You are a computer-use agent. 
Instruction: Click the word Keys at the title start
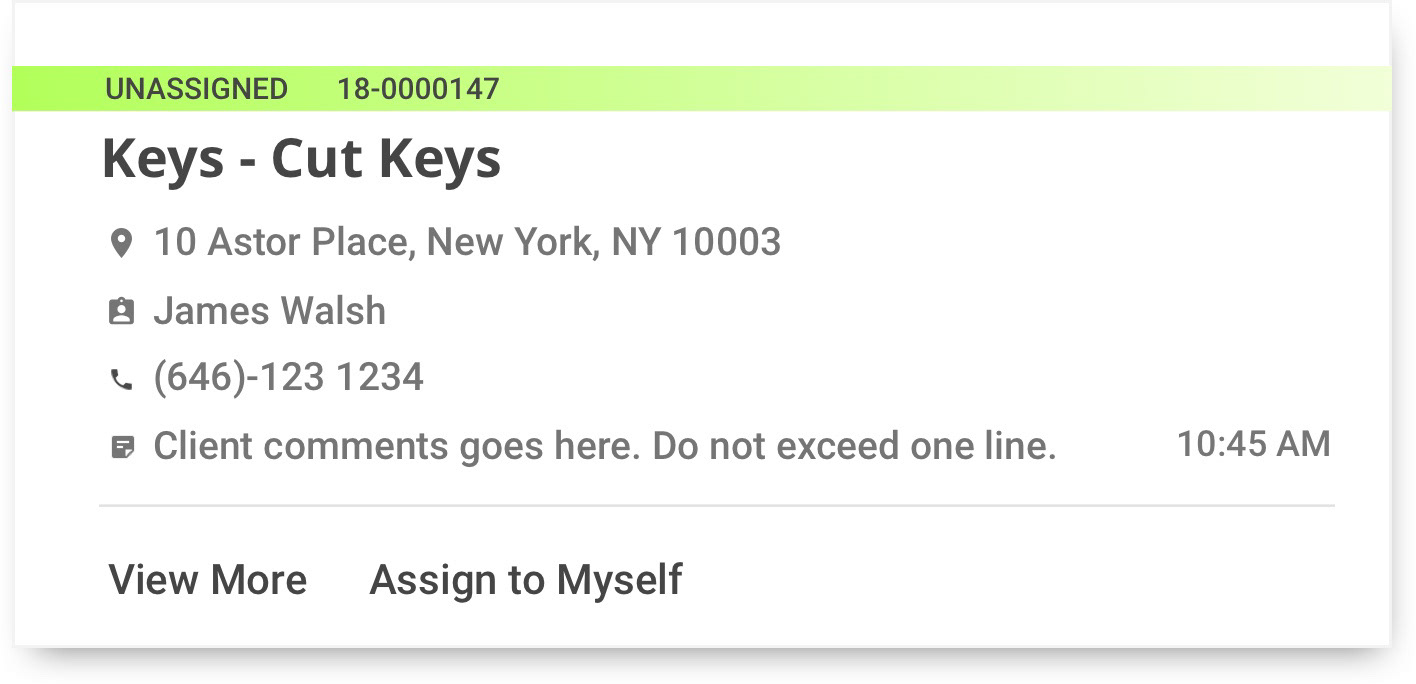[163, 158]
